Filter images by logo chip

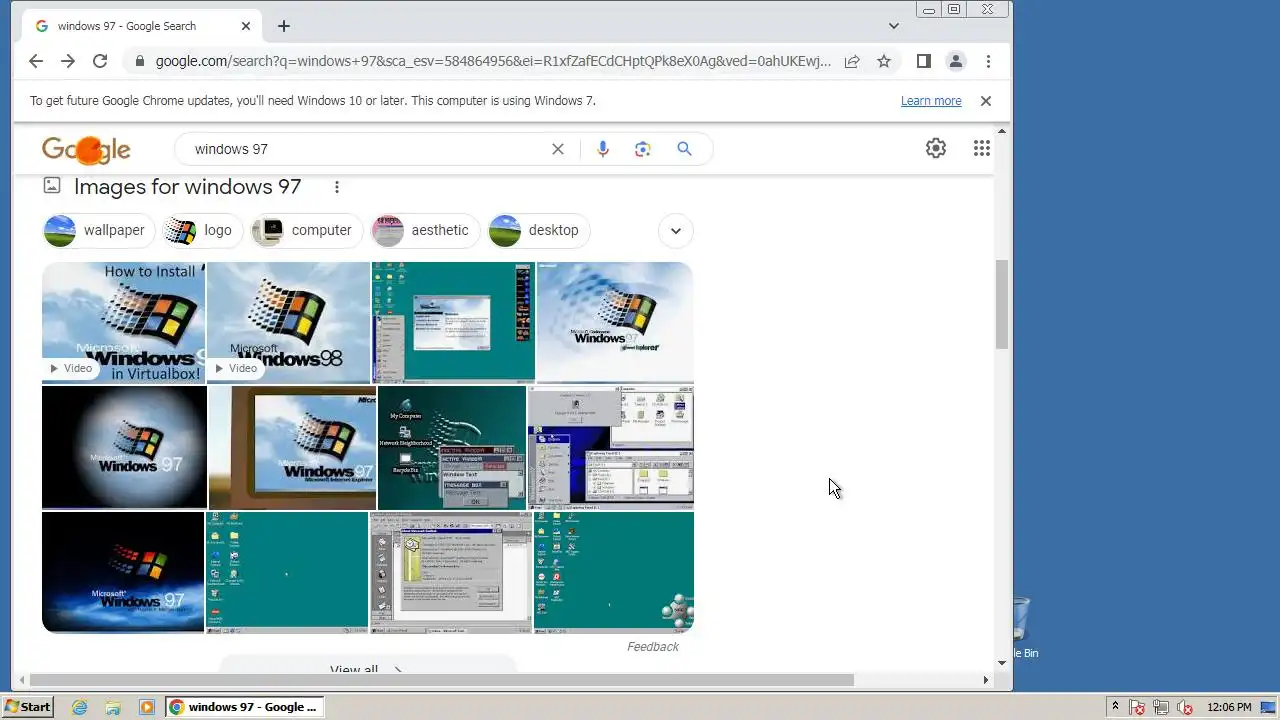[202, 230]
